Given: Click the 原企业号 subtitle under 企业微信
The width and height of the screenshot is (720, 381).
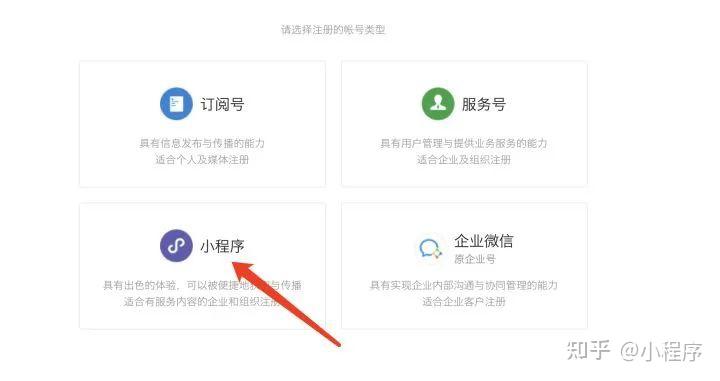Looking at the screenshot, I should tap(475, 259).
